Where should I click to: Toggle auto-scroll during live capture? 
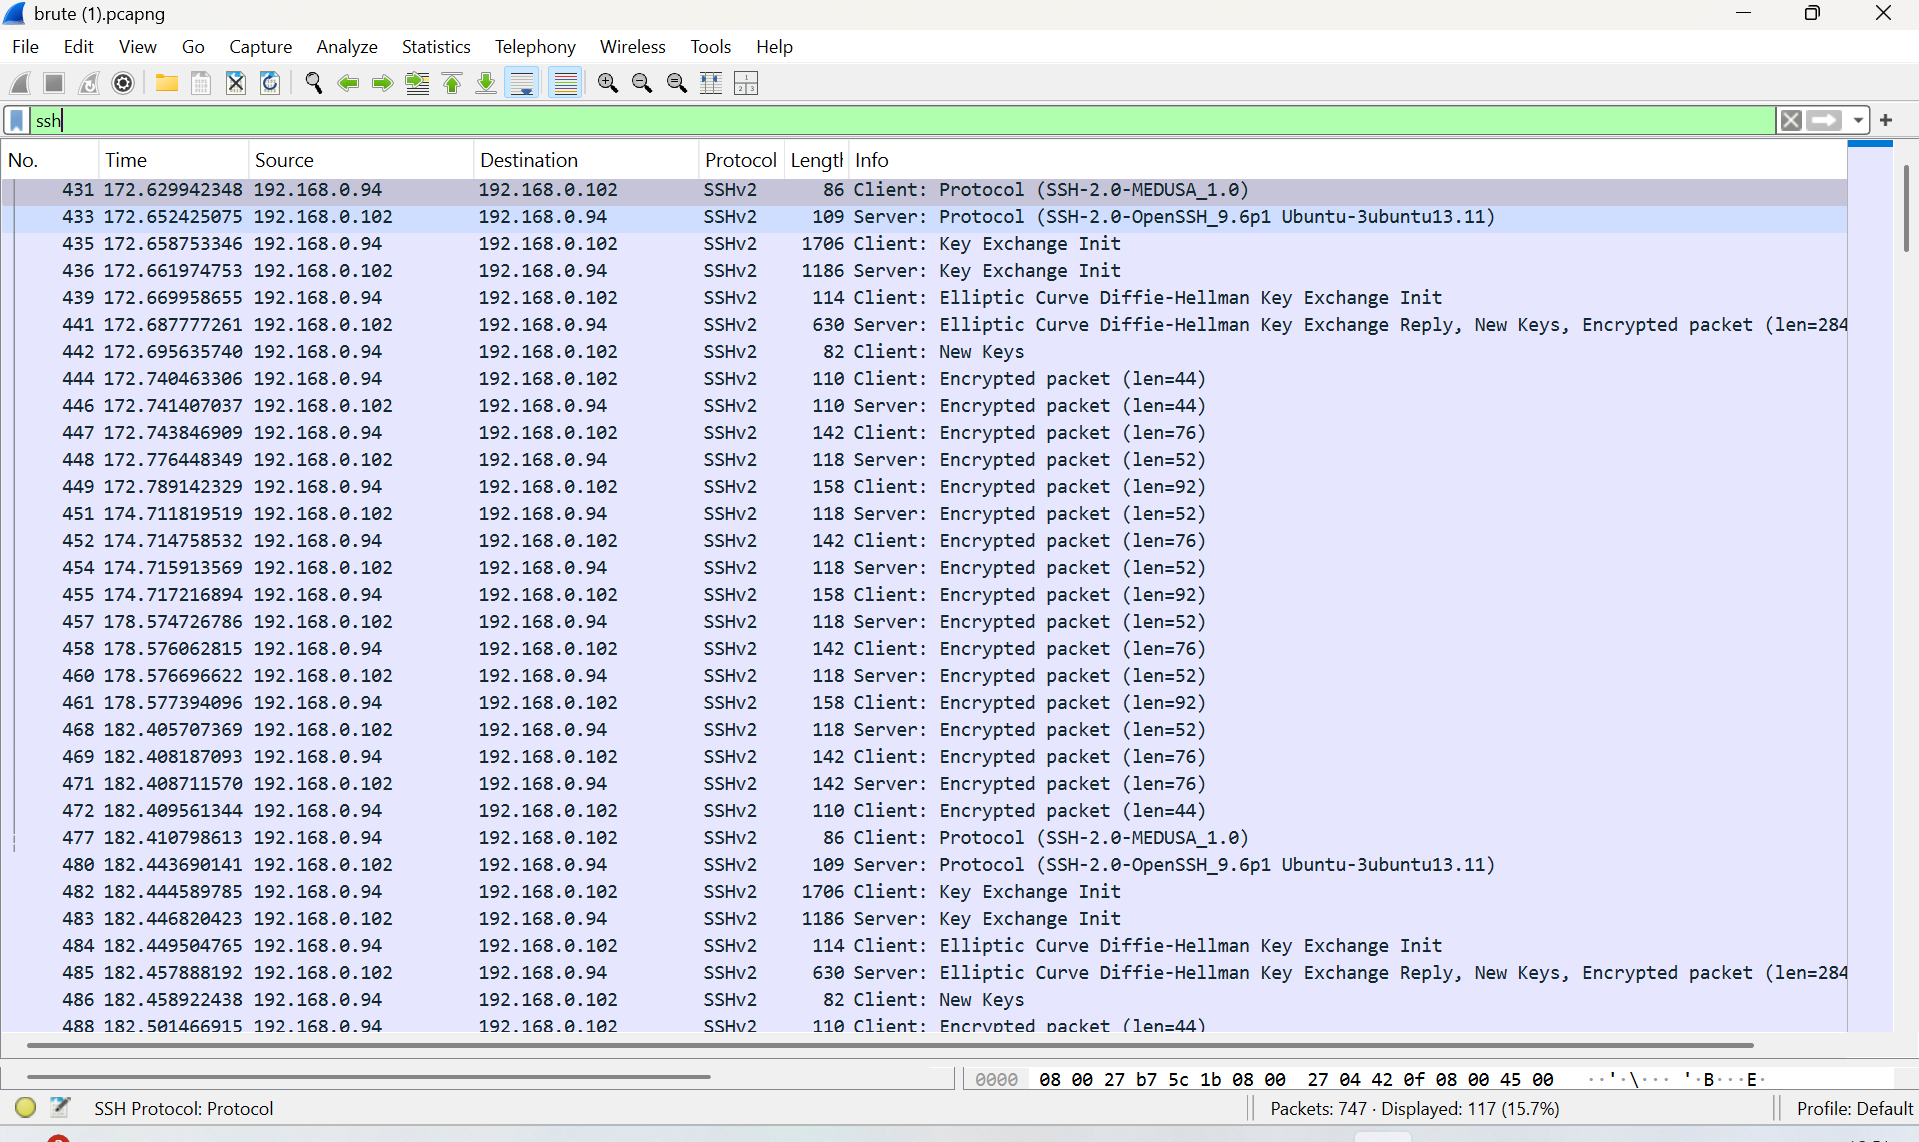523,83
